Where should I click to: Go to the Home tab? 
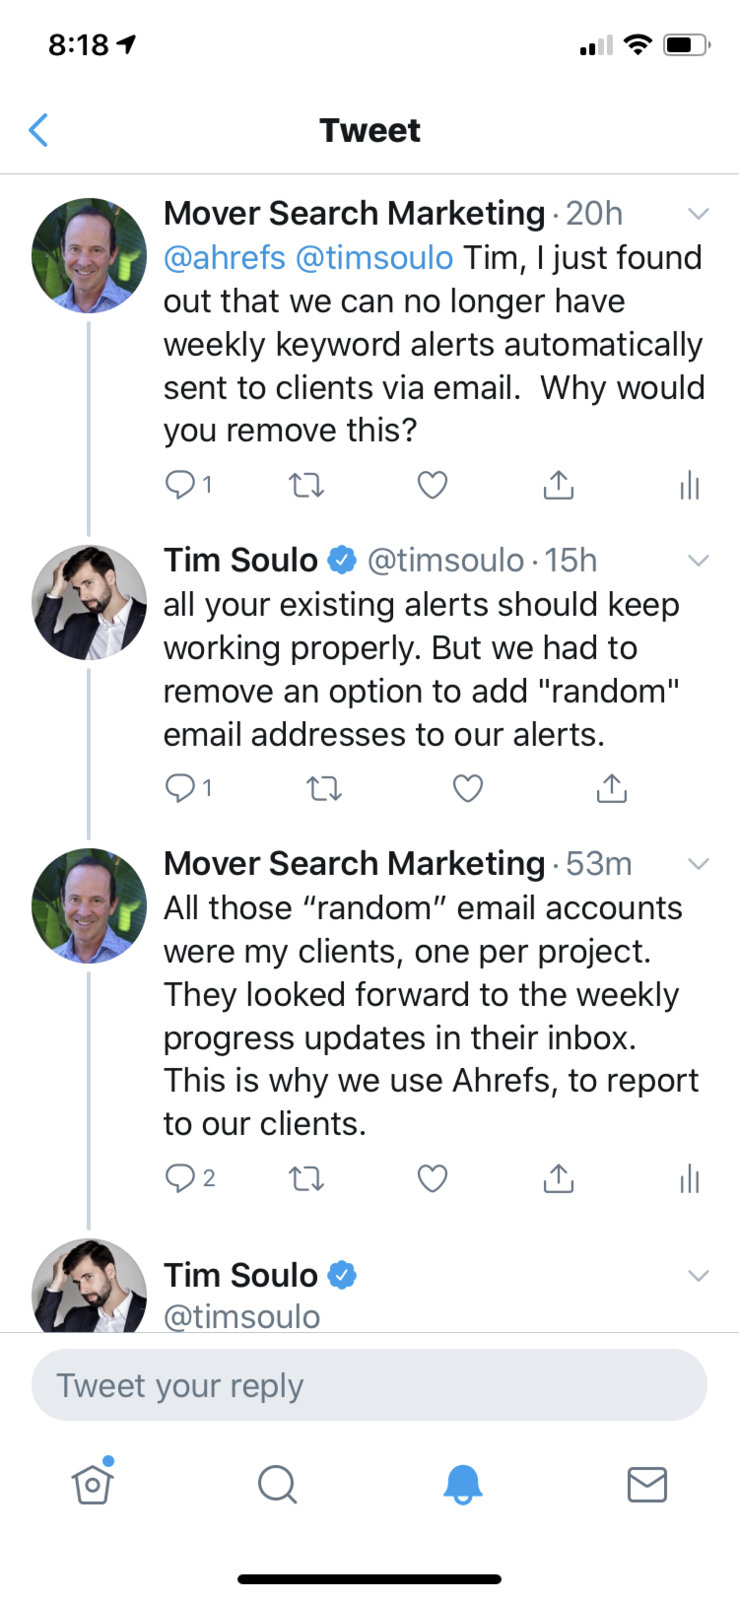pyautogui.click(x=93, y=1483)
